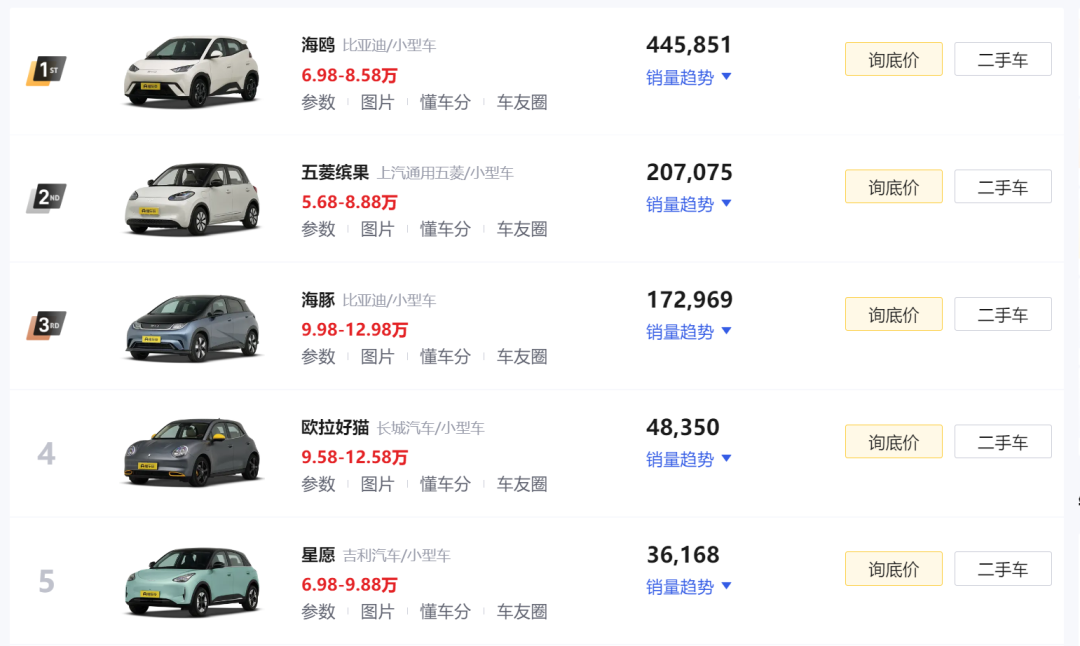Expand 销量趋势 dropdown for 海鸥
Image resolution: width=1080 pixels, height=646 pixels.
pyautogui.click(x=688, y=77)
